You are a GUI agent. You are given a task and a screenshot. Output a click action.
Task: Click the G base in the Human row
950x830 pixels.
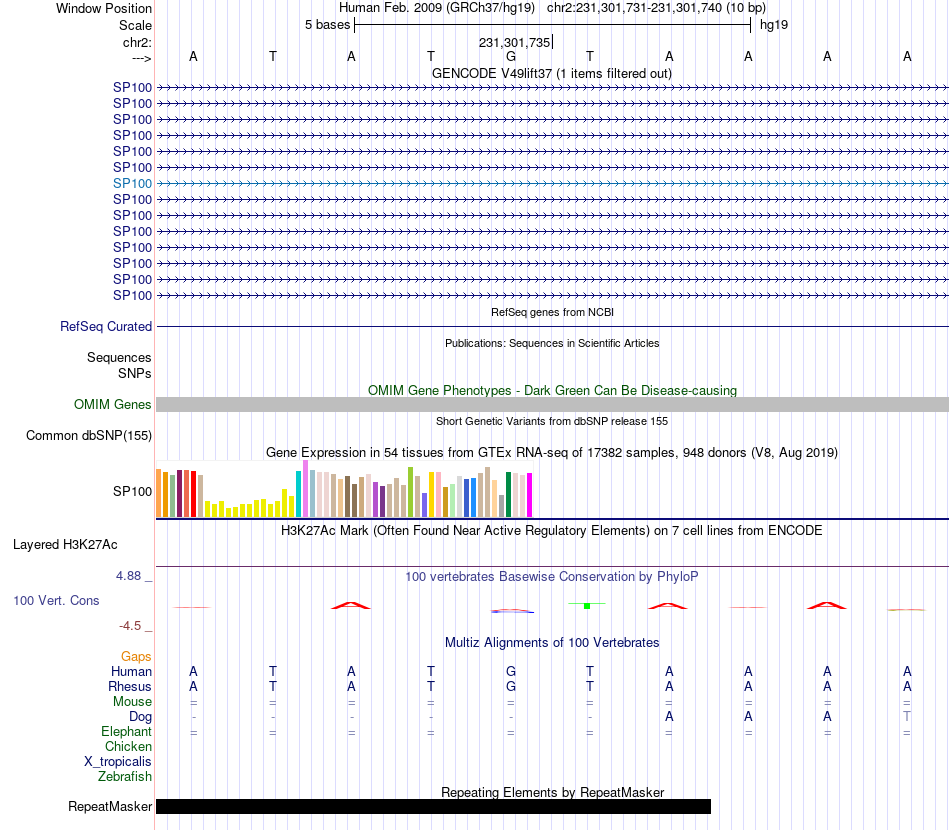coord(511,671)
